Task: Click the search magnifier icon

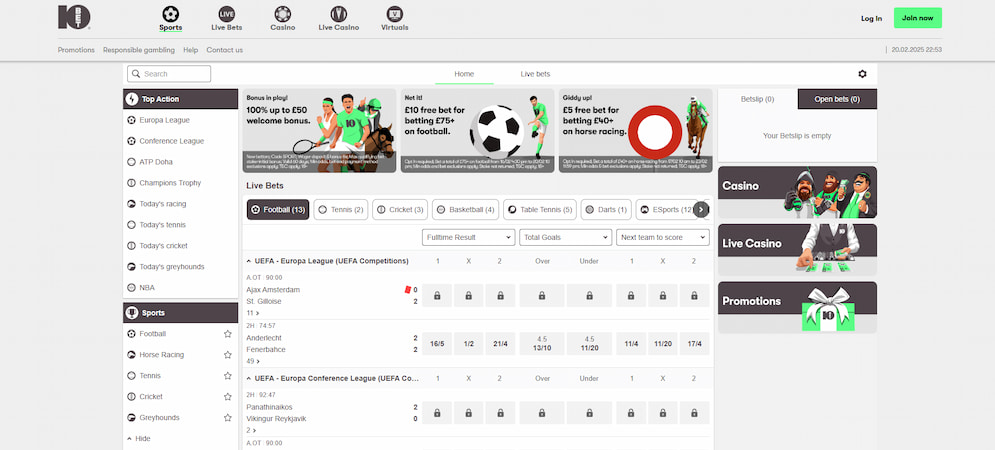Action: point(136,74)
